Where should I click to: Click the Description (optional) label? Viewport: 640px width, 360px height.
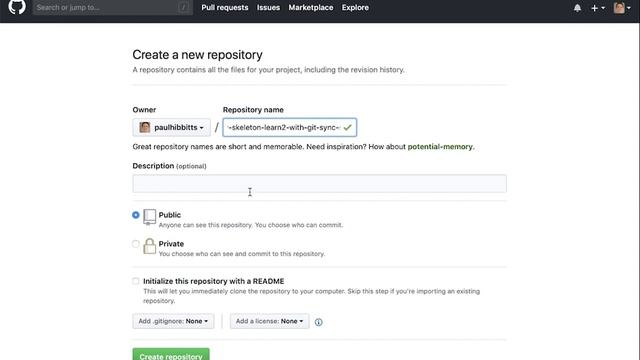[x=169, y=166]
